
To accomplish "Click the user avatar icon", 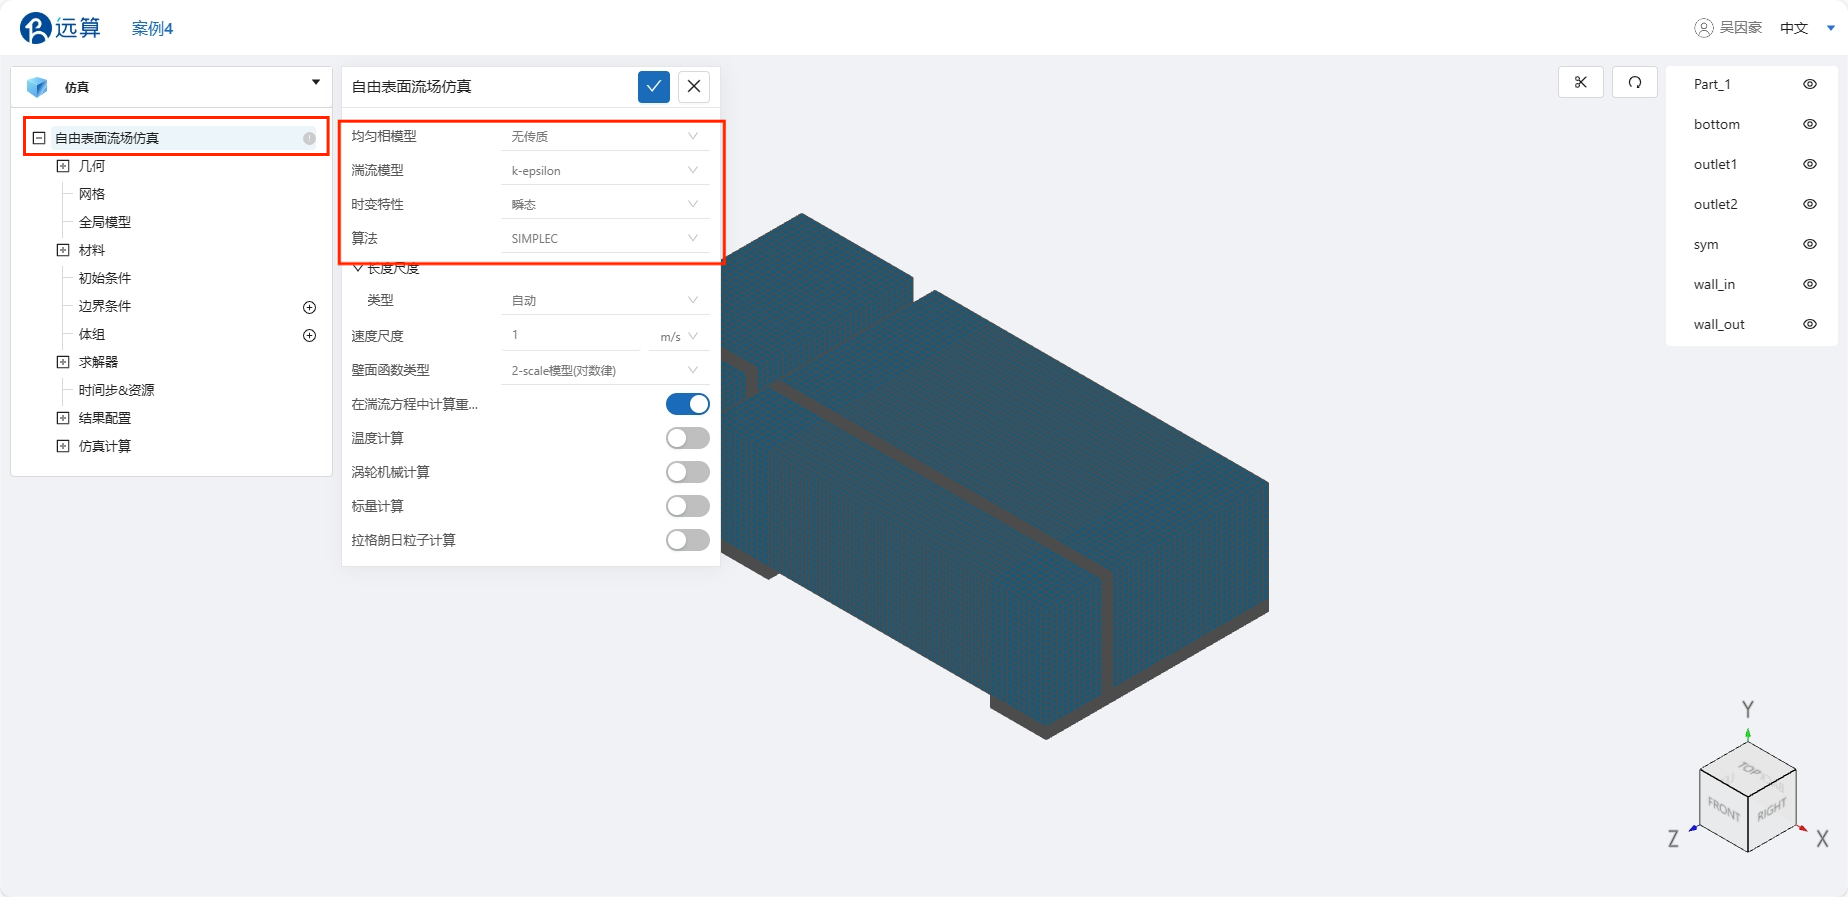I will (1704, 28).
